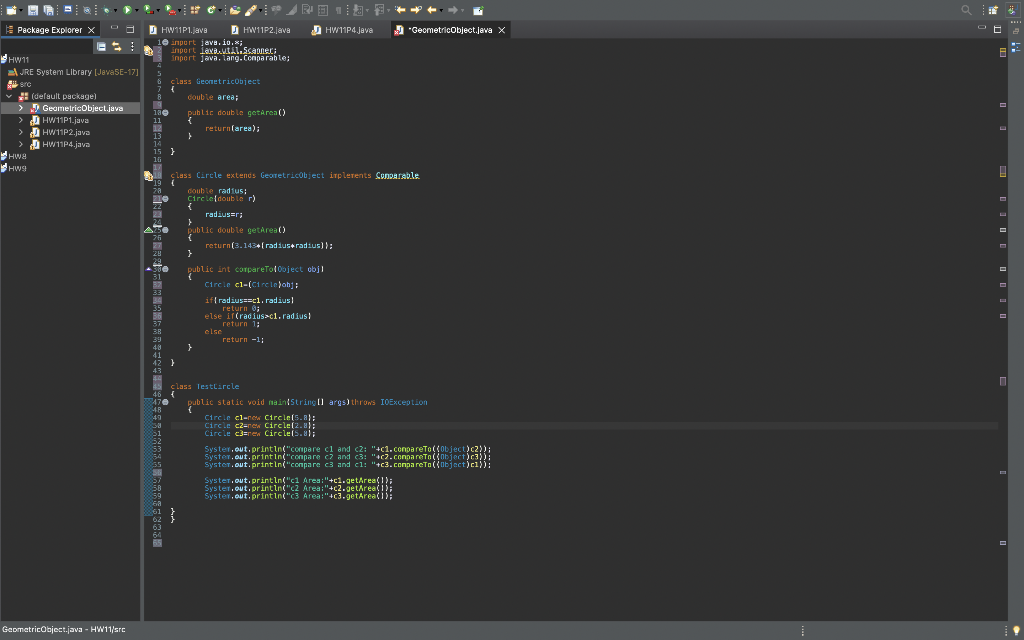Image resolution: width=1024 pixels, height=640 pixels.
Task: Select the HW8 project
Action: (x=14, y=156)
